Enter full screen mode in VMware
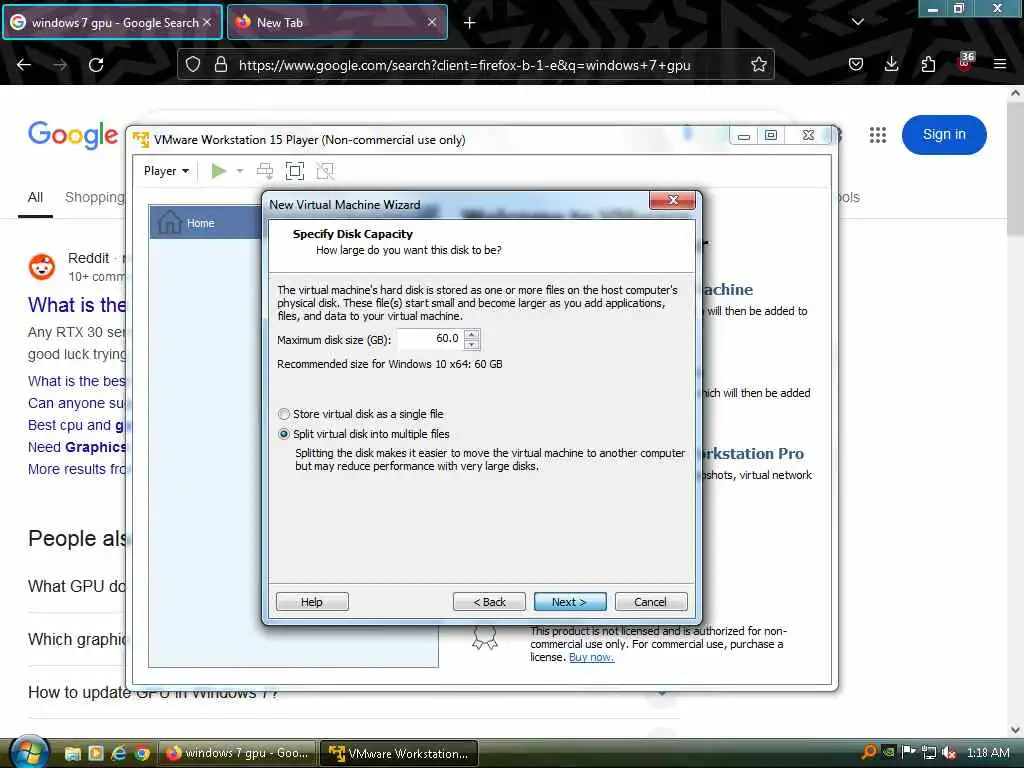The width and height of the screenshot is (1024, 768). coord(295,171)
